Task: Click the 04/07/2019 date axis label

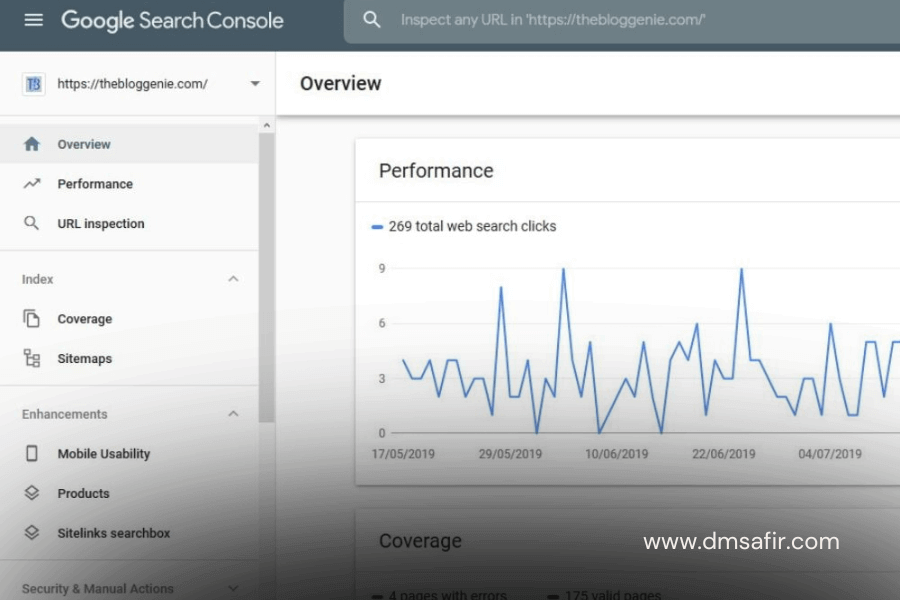Action: 830,454
